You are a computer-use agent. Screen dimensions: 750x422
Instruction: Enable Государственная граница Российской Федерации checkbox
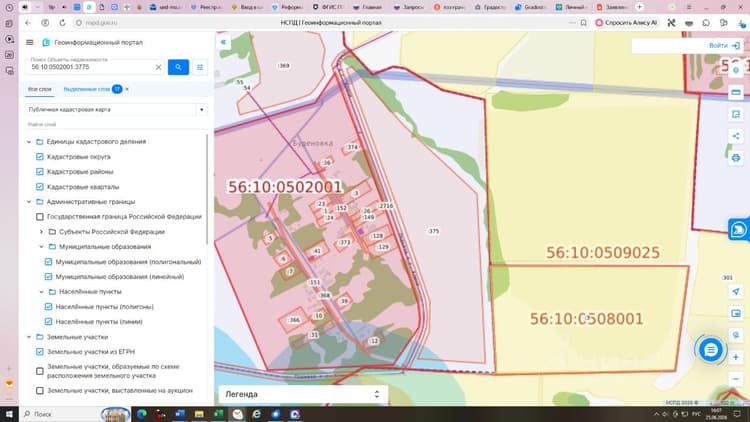[x=40, y=217]
